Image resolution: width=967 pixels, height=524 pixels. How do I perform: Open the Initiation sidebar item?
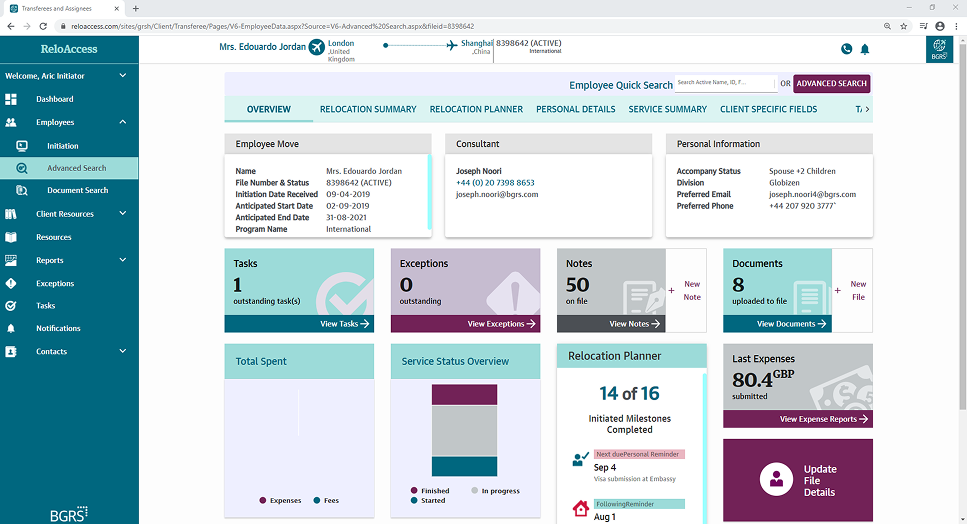point(69,145)
